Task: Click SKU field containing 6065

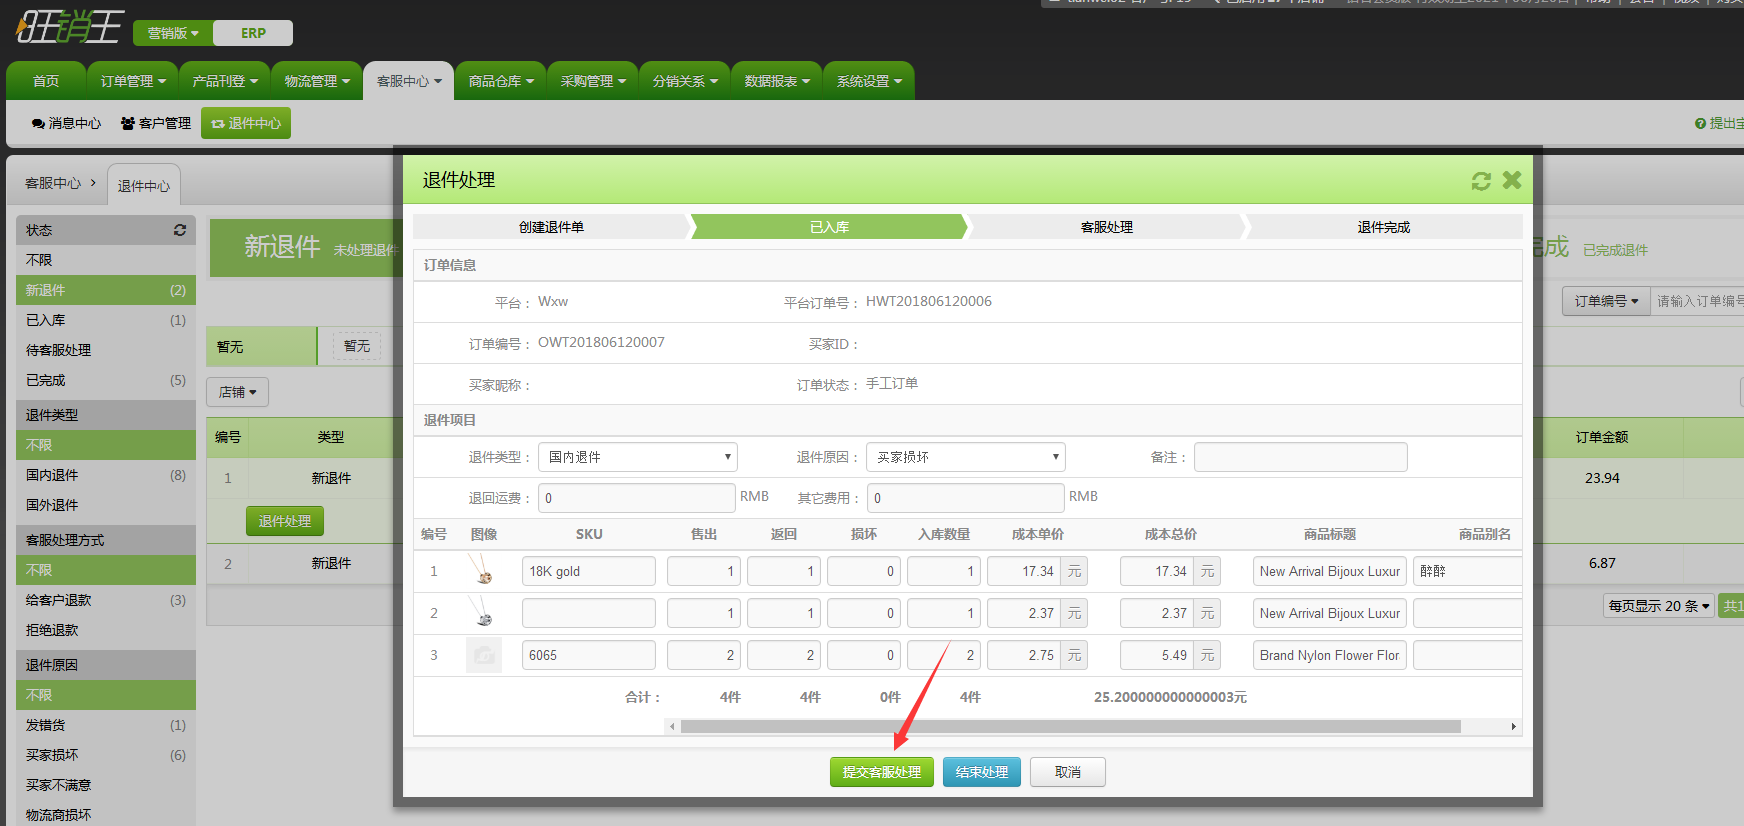Action: click(x=589, y=655)
